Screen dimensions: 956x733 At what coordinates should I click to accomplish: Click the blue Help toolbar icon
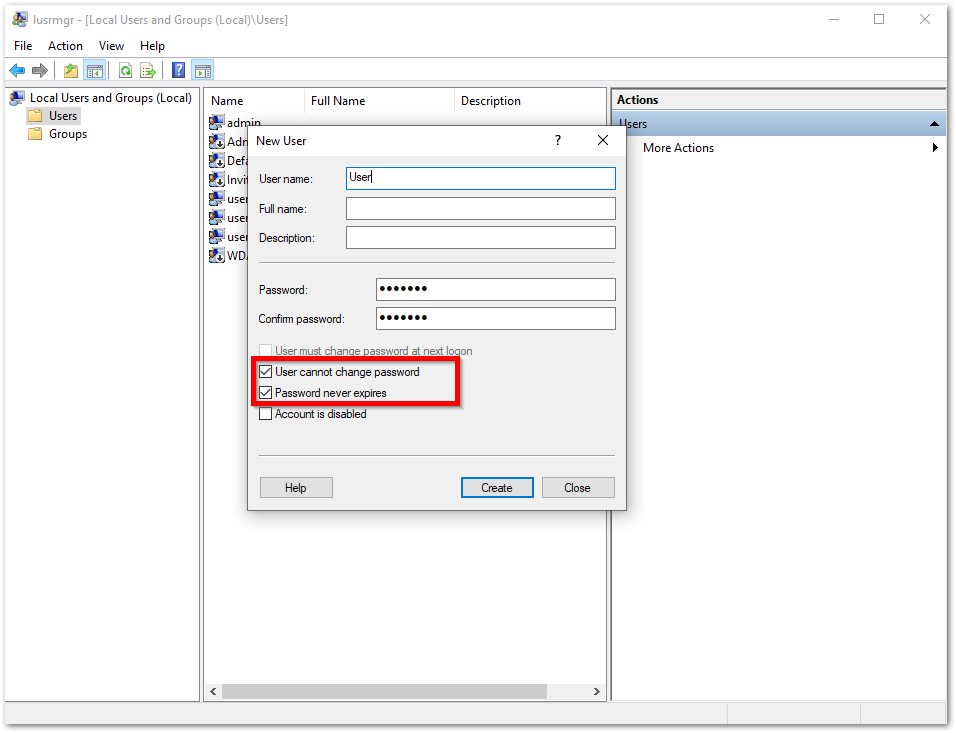pyautogui.click(x=178, y=70)
